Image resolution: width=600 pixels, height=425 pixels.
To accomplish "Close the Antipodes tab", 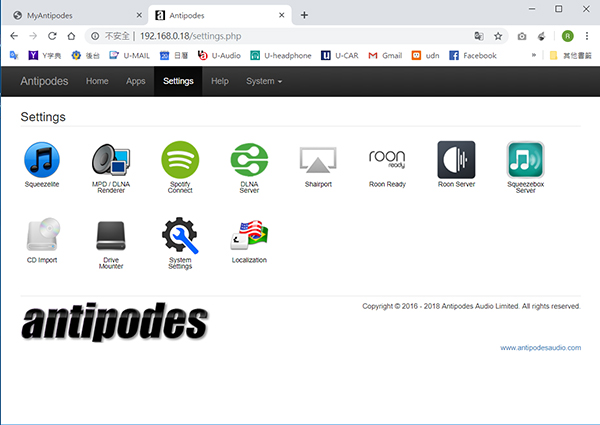I will tap(282, 15).
